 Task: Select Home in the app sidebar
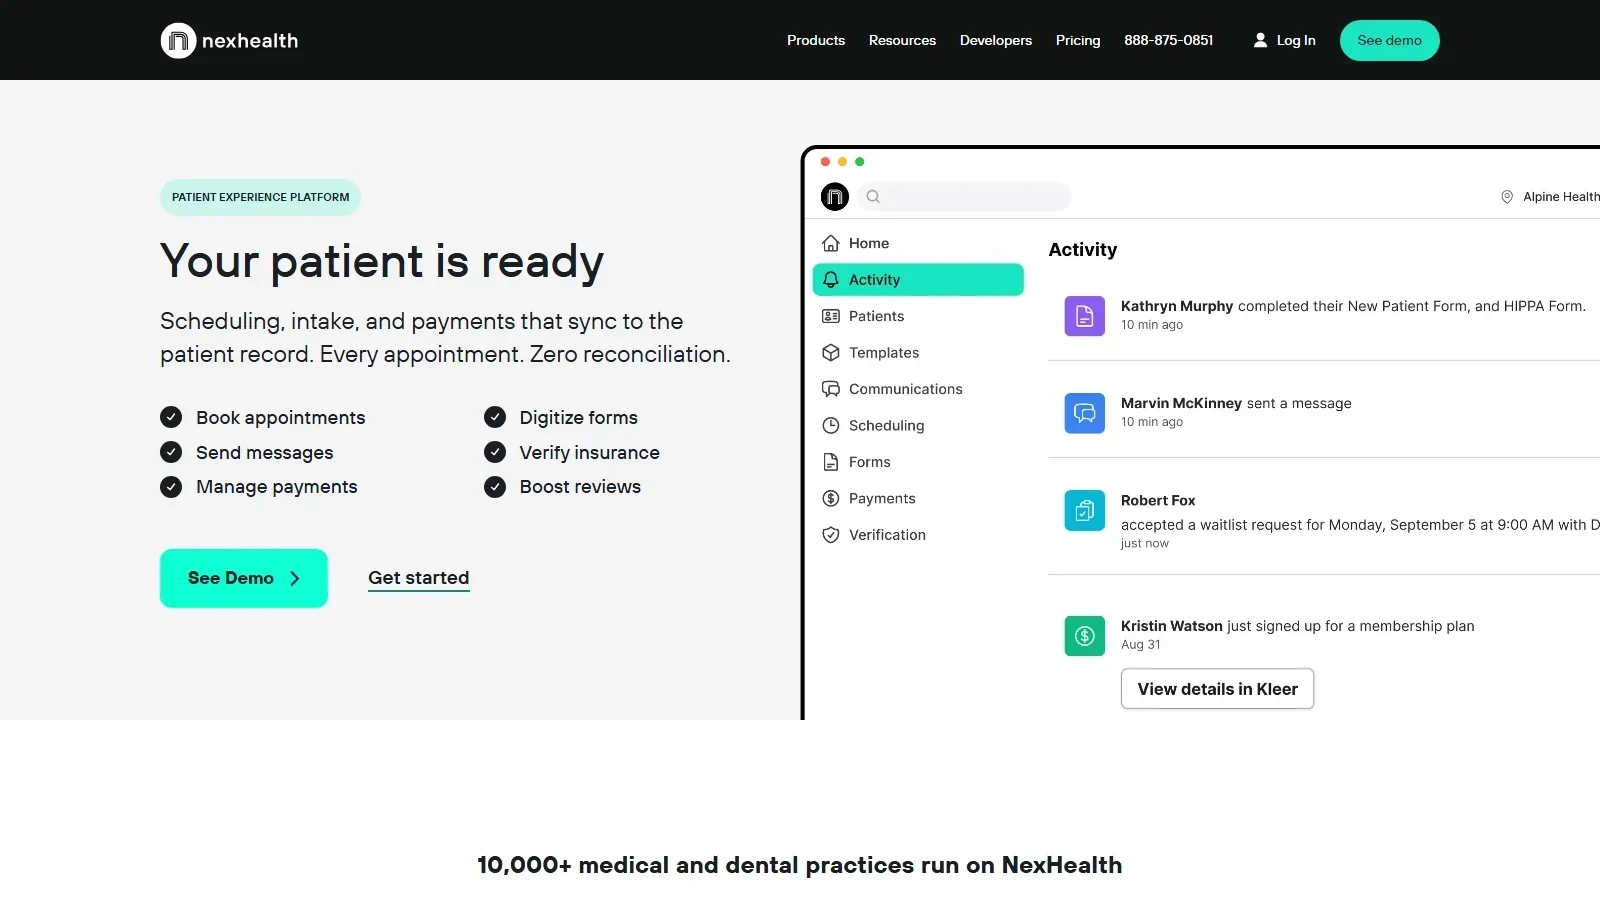[x=918, y=243]
